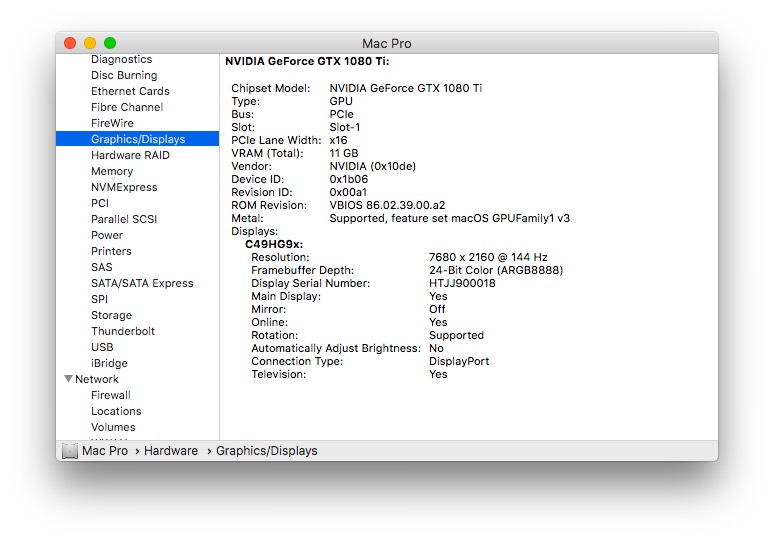The height and width of the screenshot is (541, 774).
Task: Select Disc Burning in the sidebar
Action: (124, 75)
